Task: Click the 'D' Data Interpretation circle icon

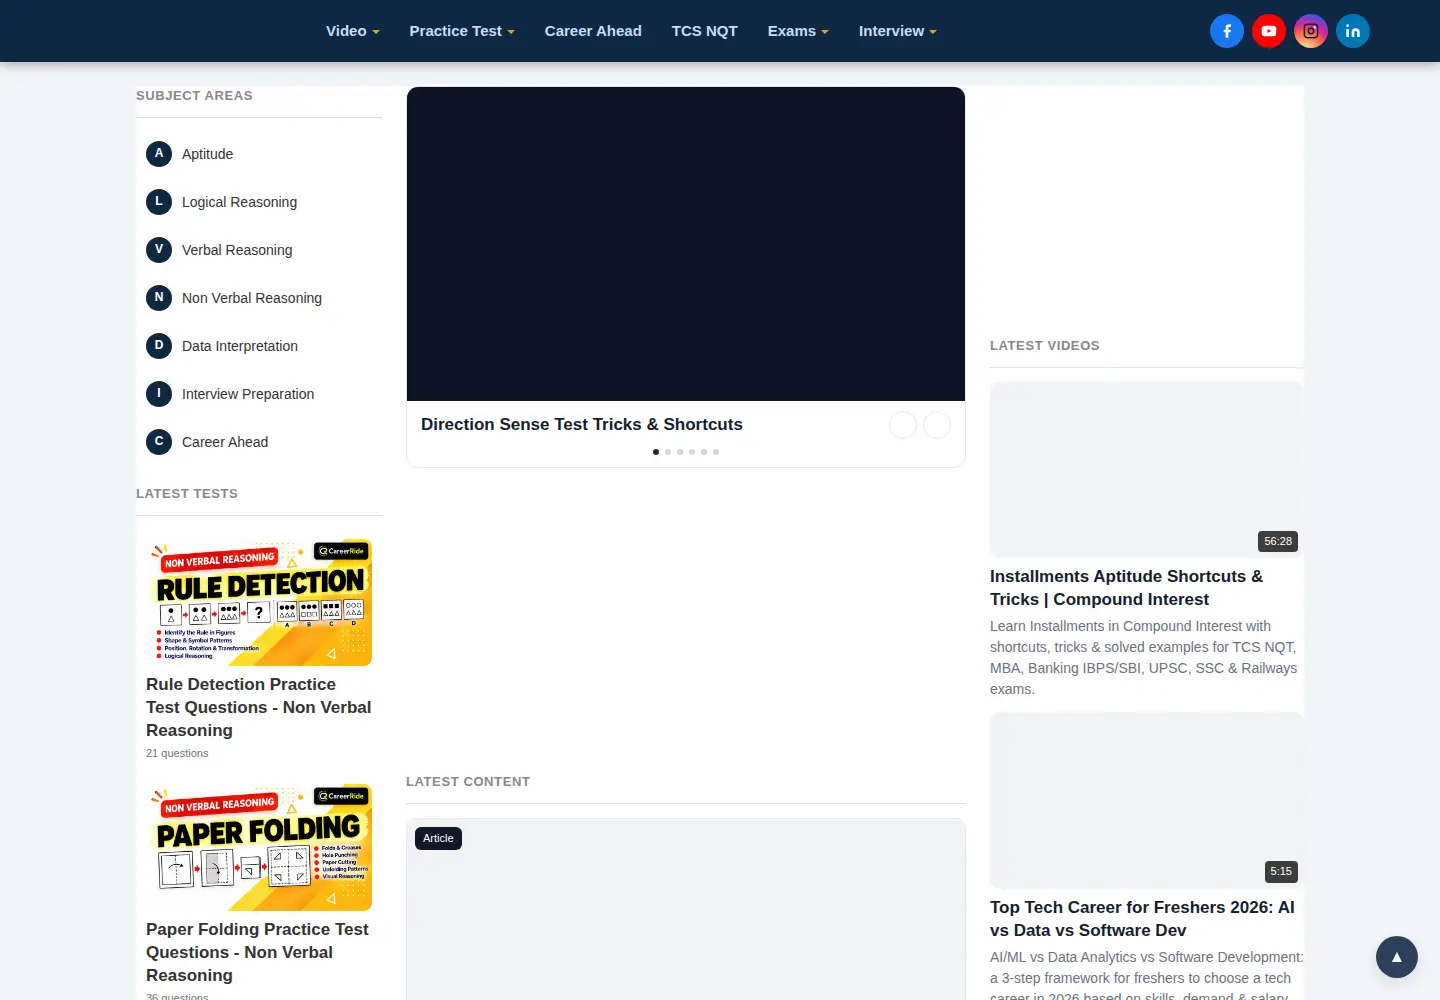Action: pos(159,345)
